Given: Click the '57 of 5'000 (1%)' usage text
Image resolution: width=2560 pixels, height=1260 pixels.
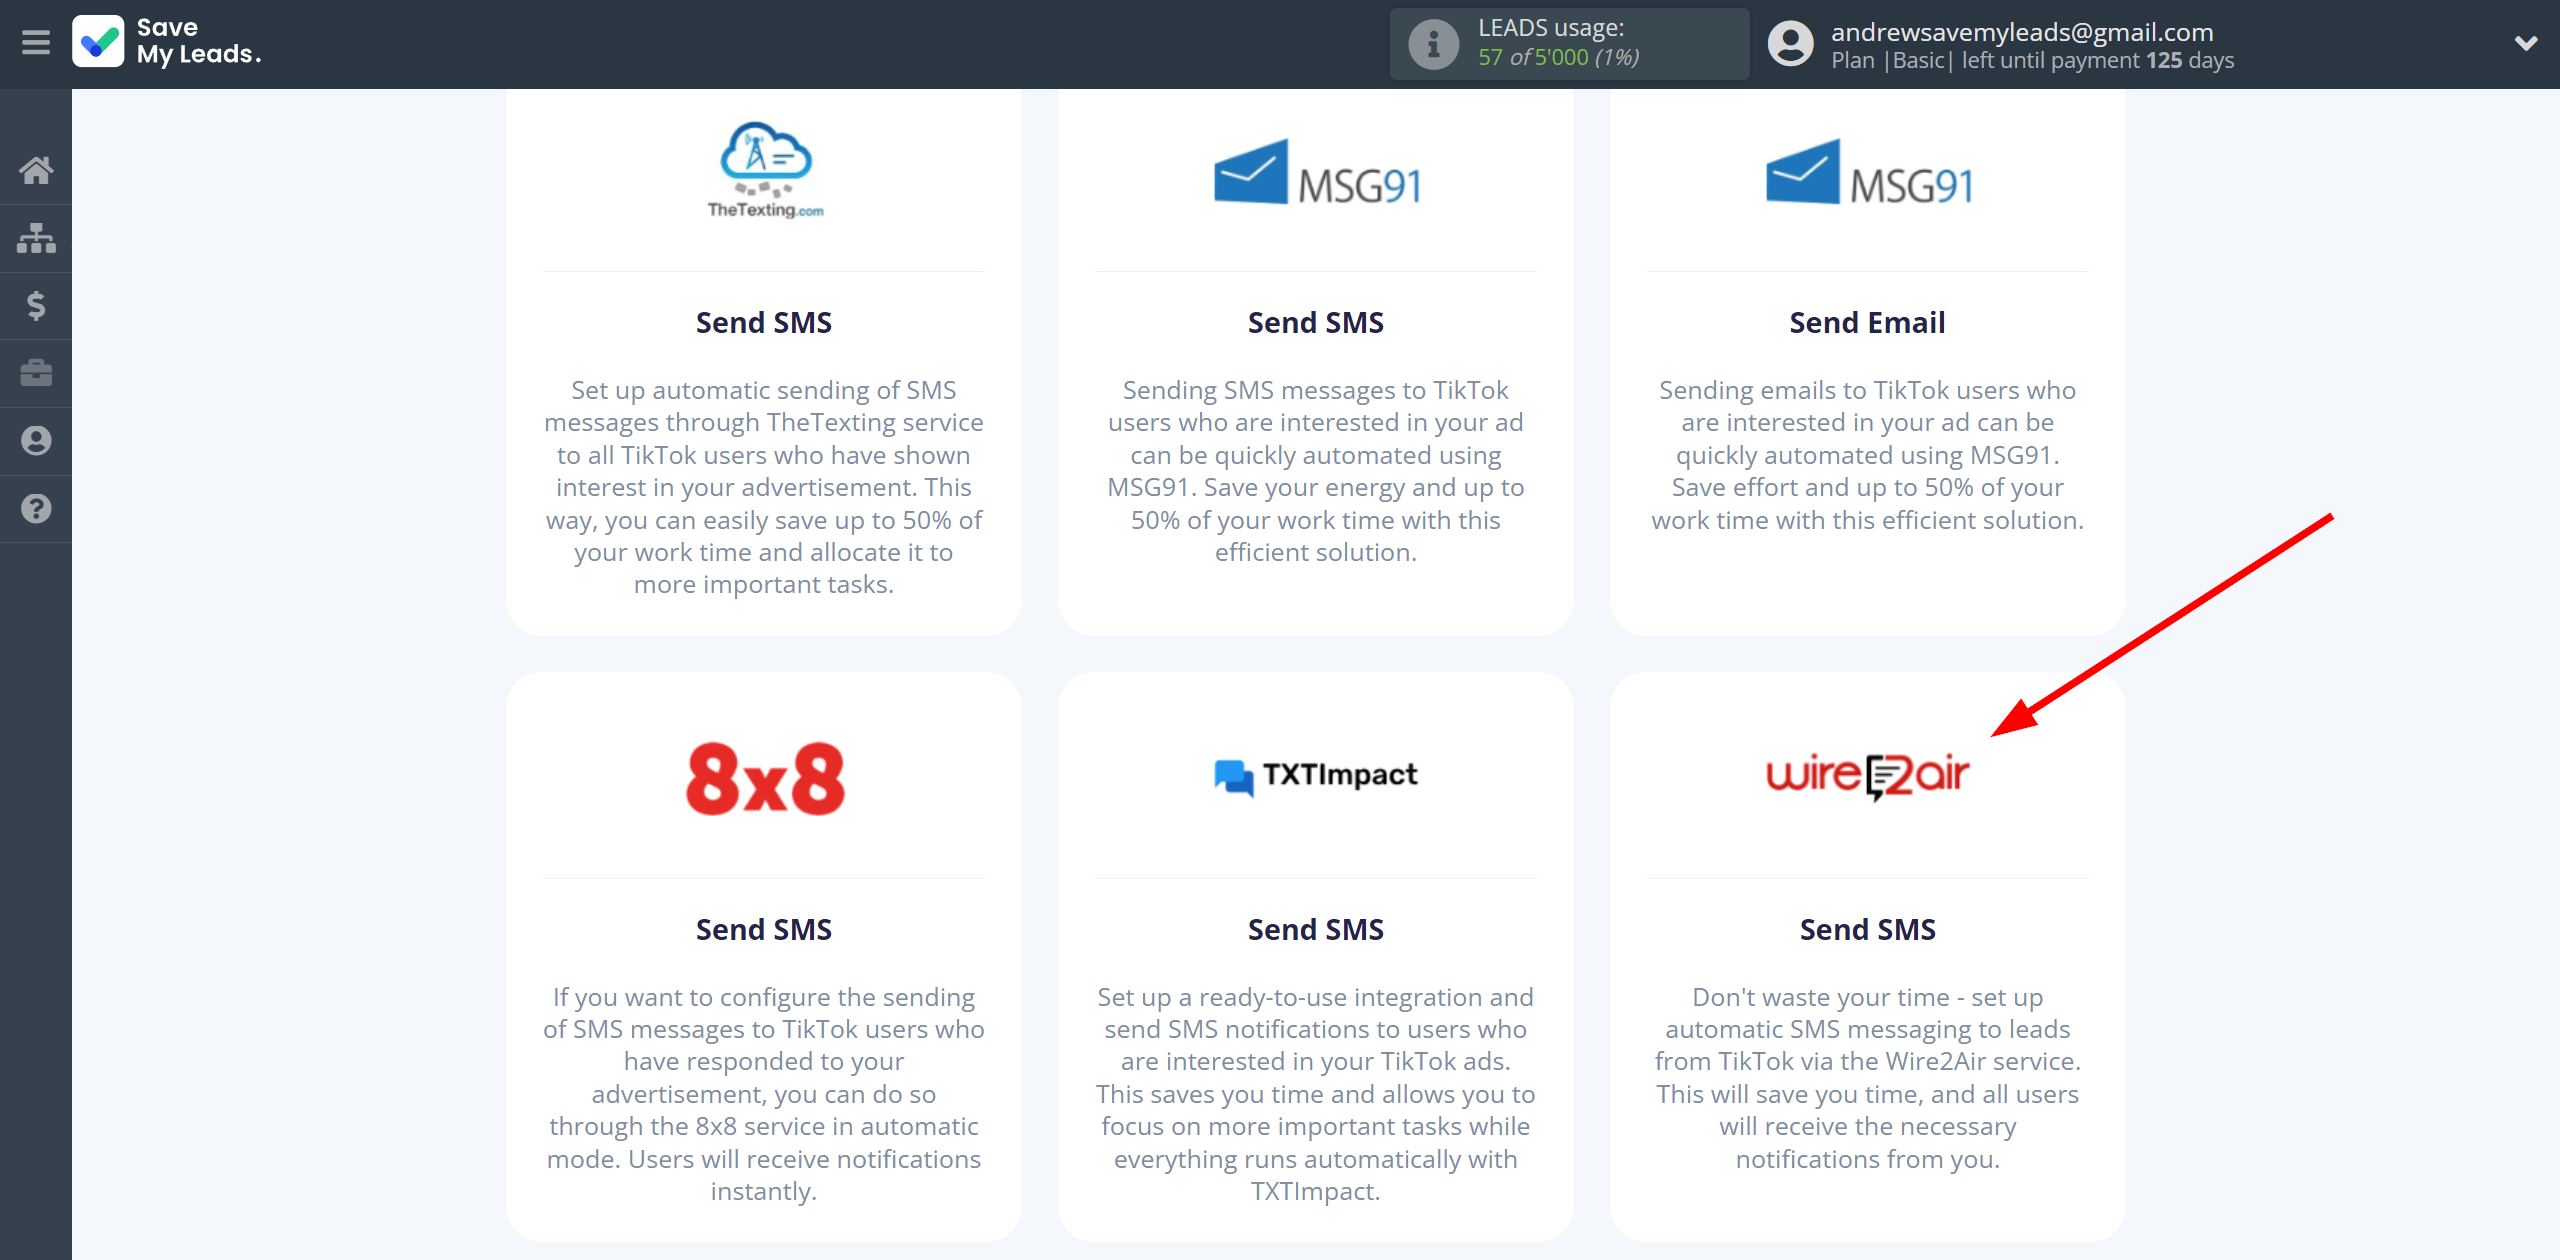Looking at the screenshot, I should [1559, 58].
